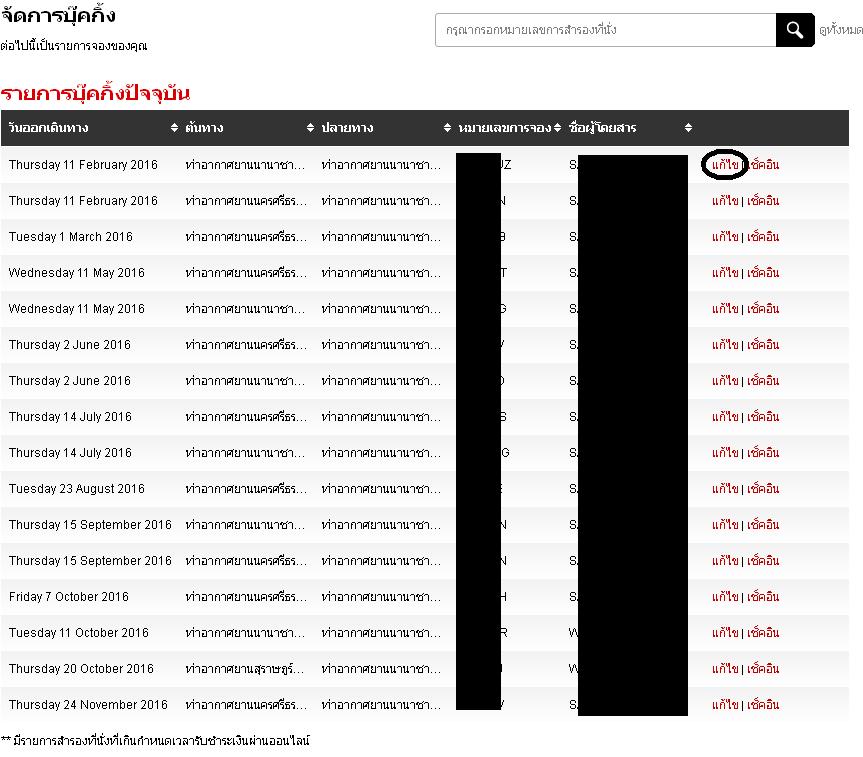Edit the Tuesday 23 August 2016 booking
This screenshot has width=863, height=757.
pos(725,488)
